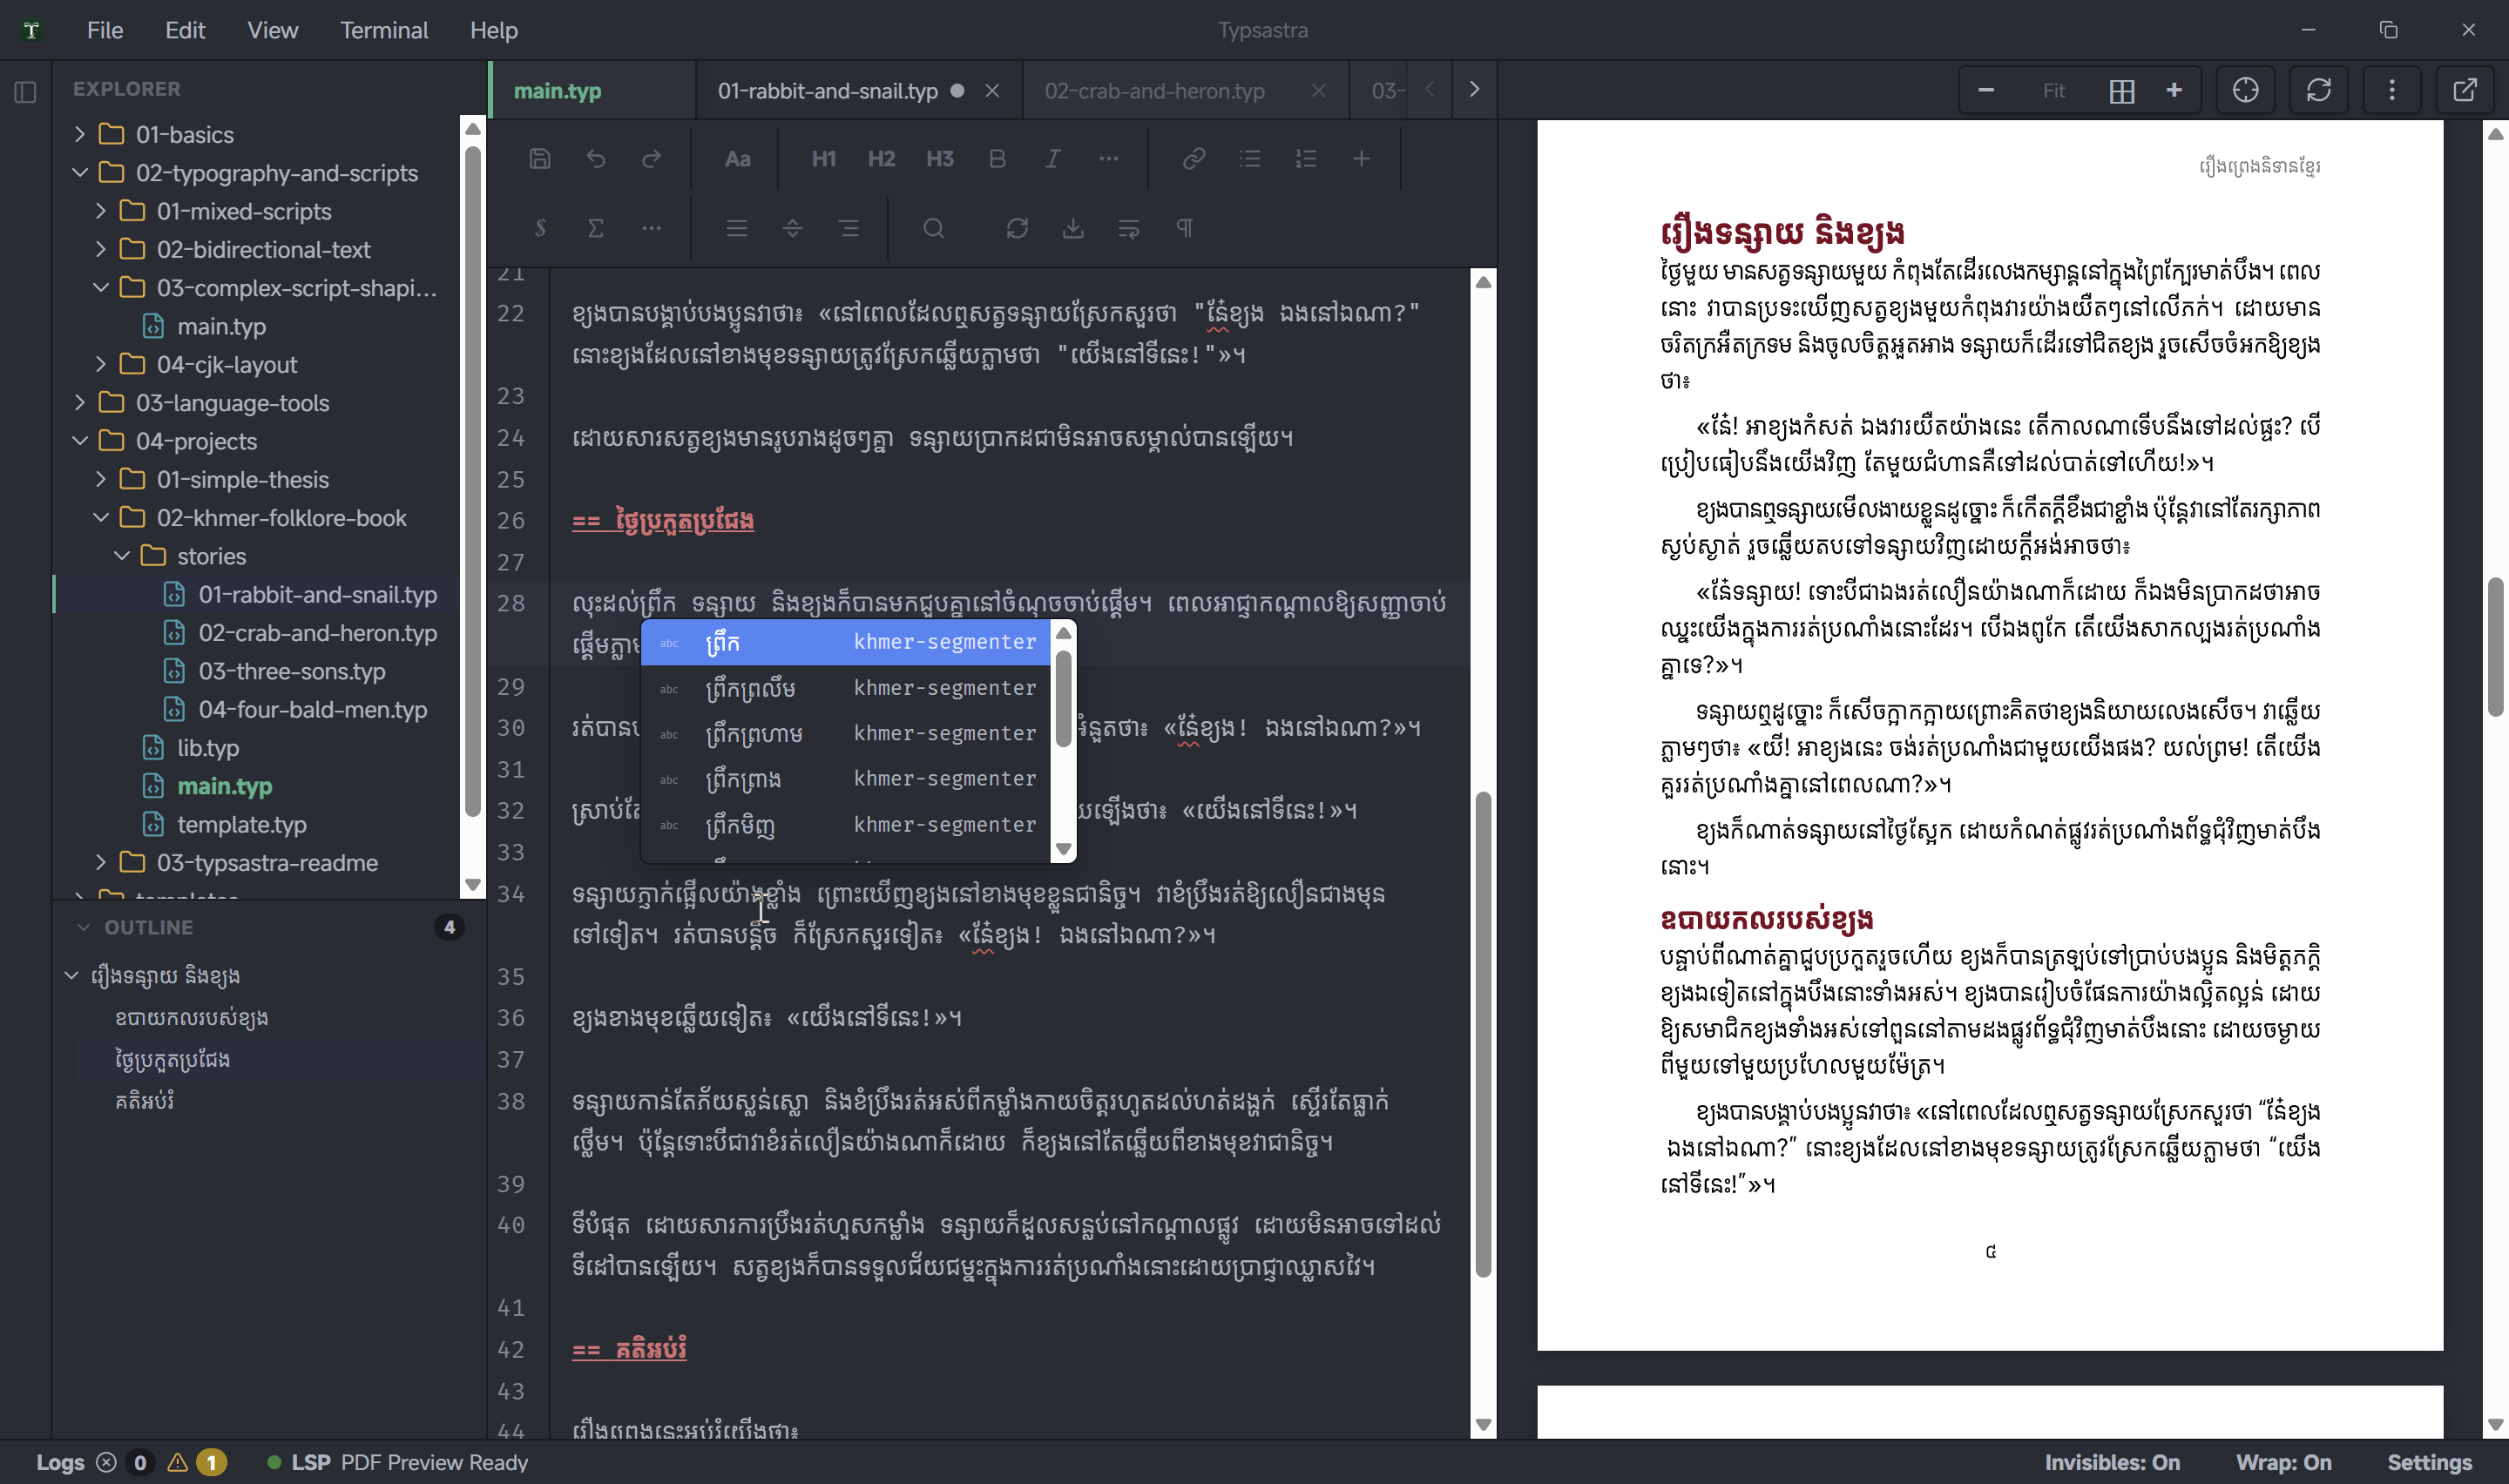The width and height of the screenshot is (2509, 1484).
Task: Open Settings from the status bar
Action: 2429,1462
